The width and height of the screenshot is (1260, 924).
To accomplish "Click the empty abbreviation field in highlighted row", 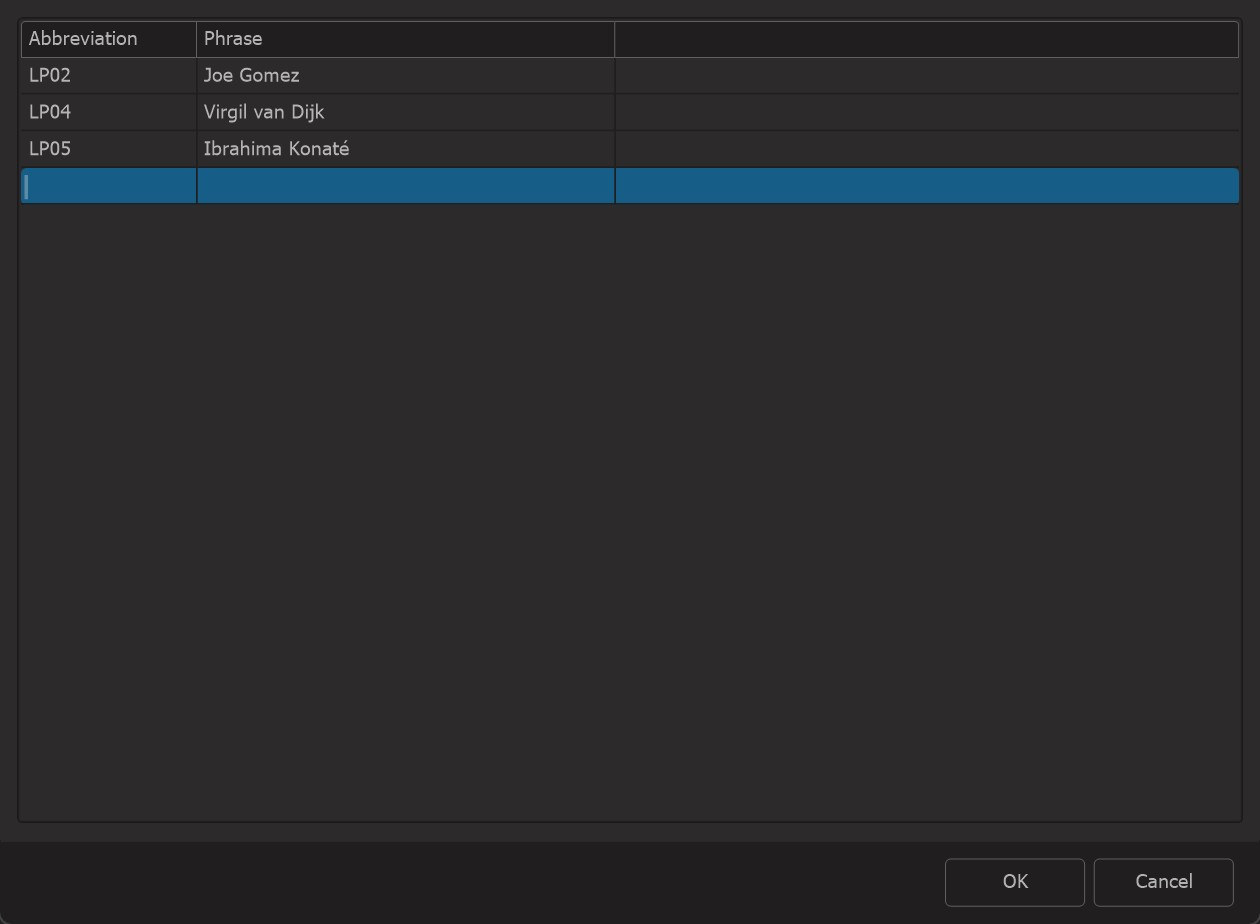I will pyautogui.click(x=109, y=186).
